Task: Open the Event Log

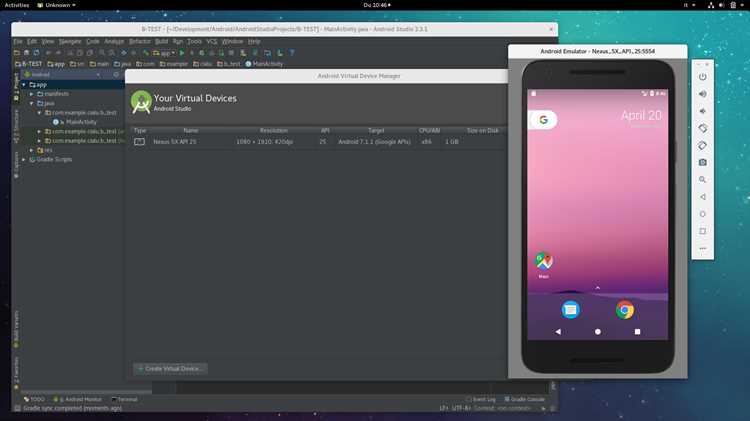Action: pyautogui.click(x=481, y=399)
